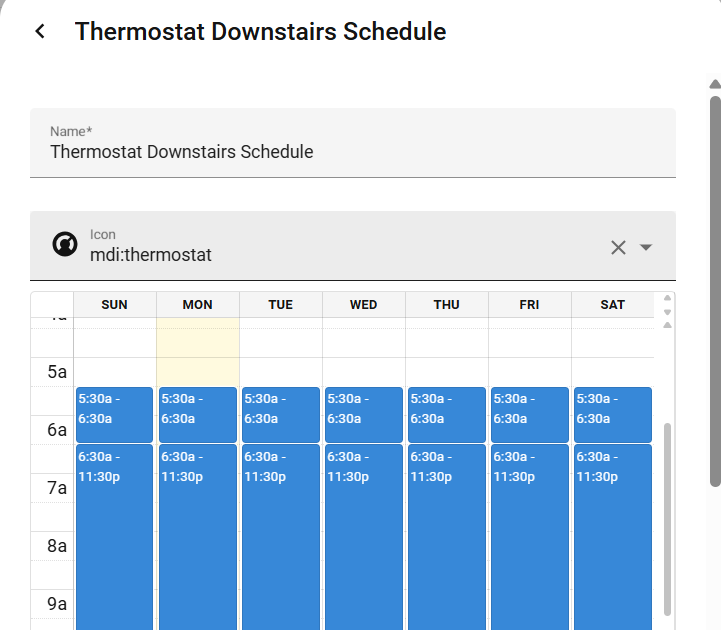This screenshot has height=630, width=721.
Task: Click the MON column header
Action: [198, 305]
